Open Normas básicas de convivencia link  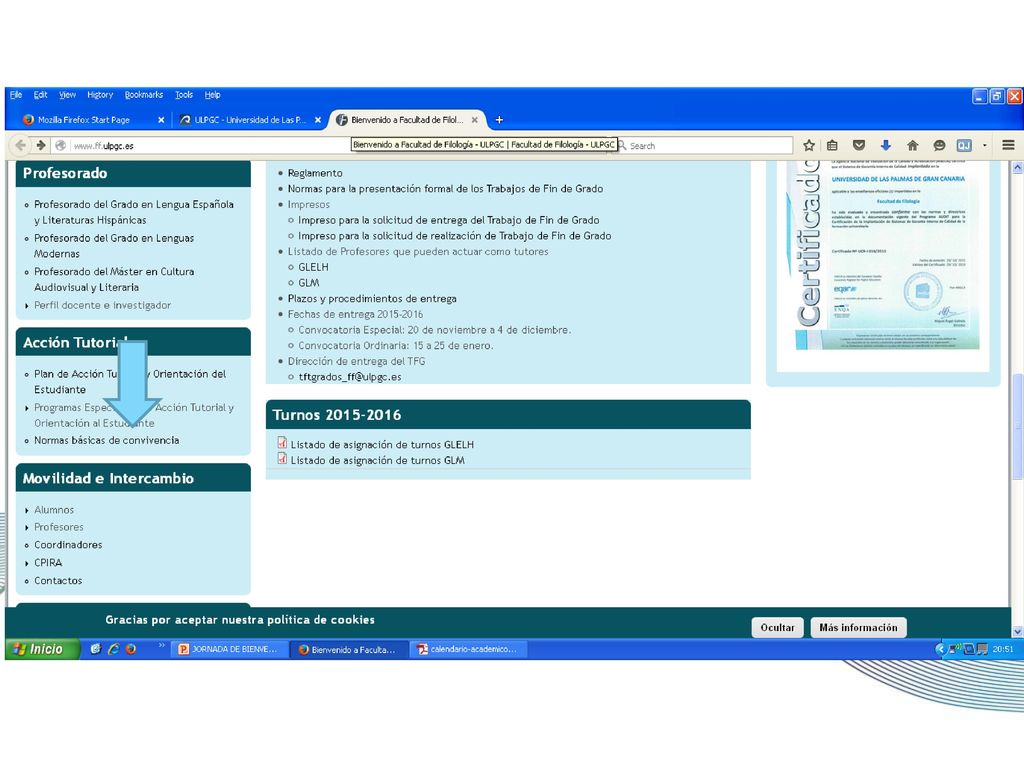pos(106,440)
